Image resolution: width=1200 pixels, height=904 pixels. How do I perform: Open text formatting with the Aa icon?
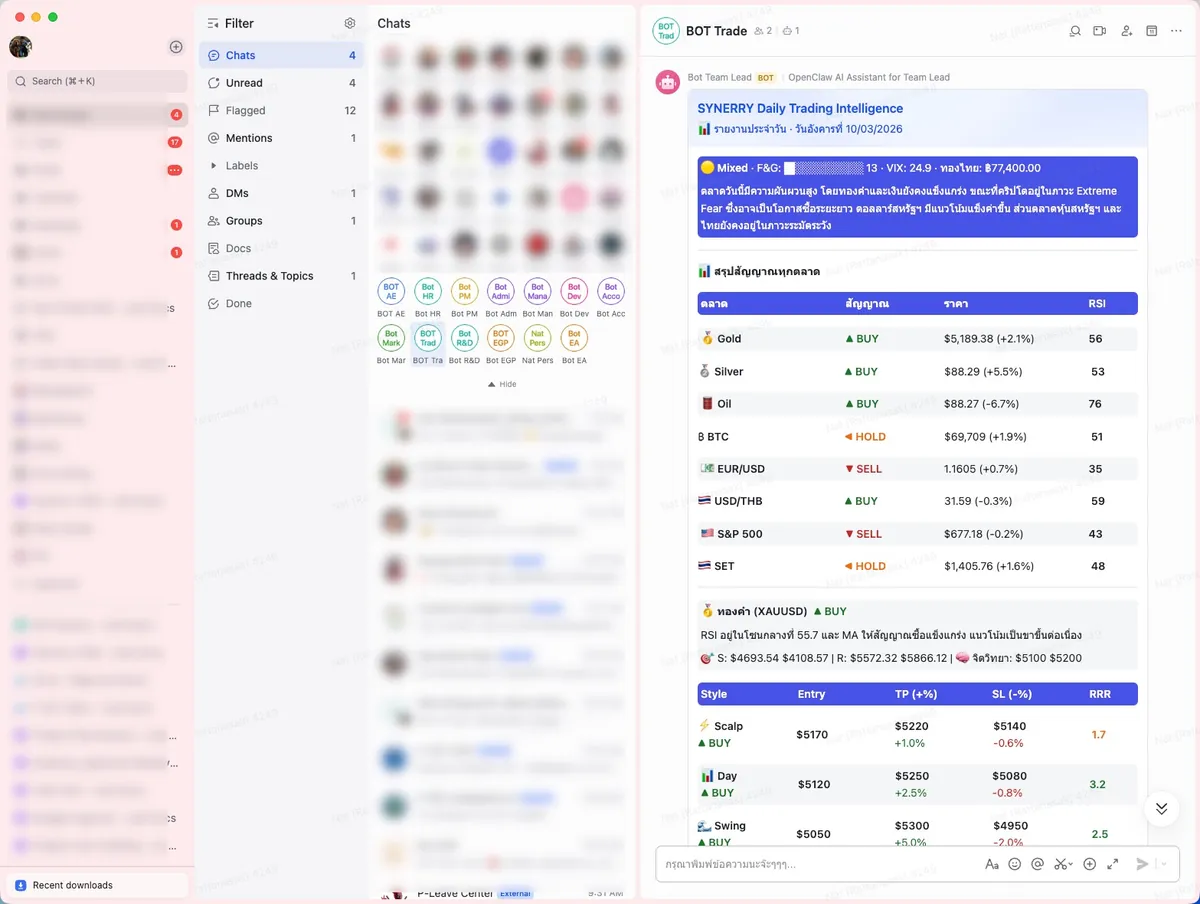(992, 863)
